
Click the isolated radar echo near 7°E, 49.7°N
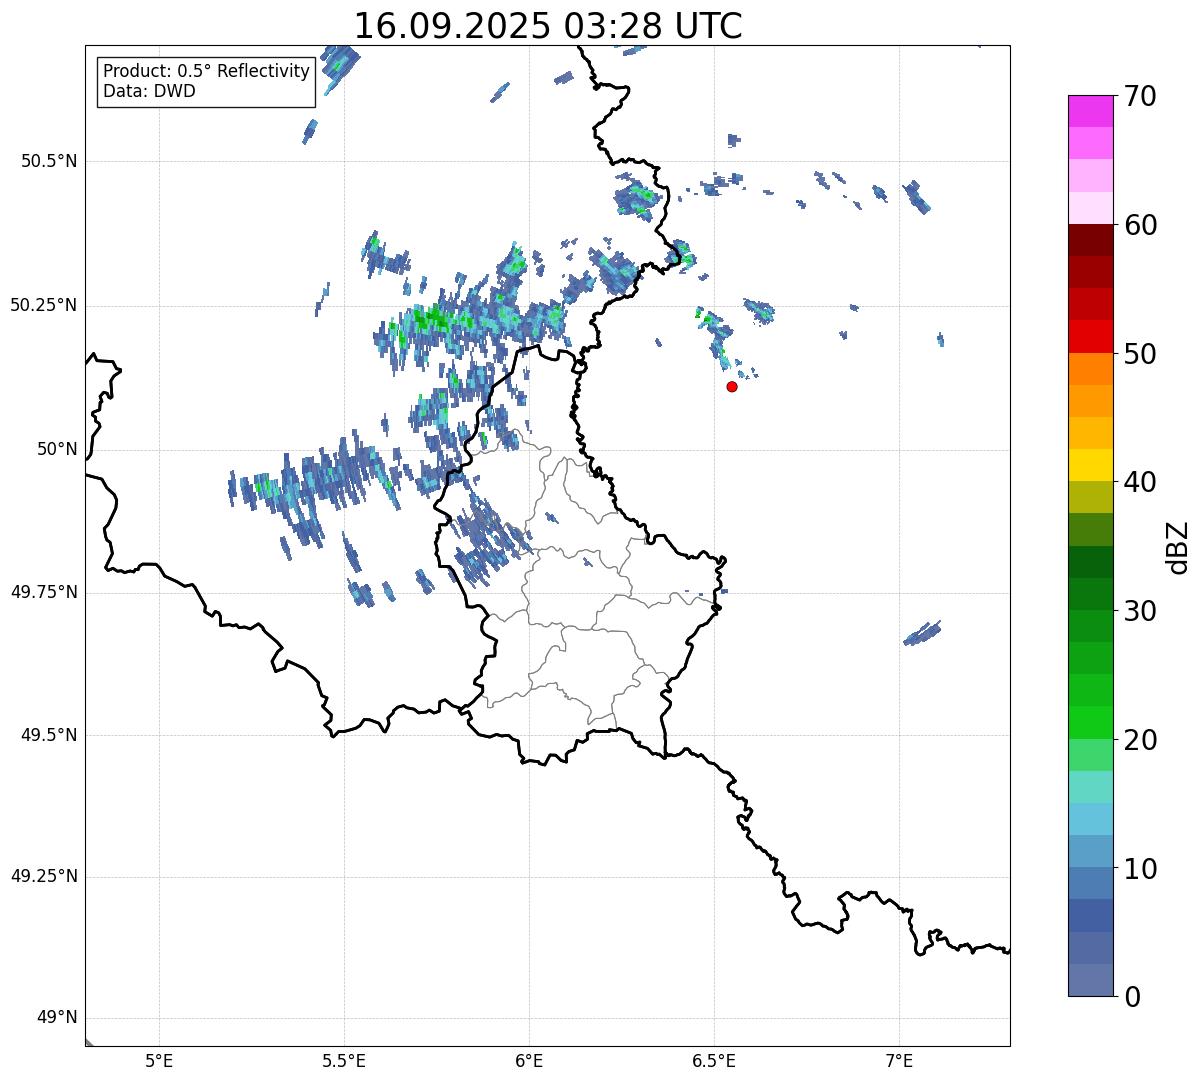click(922, 634)
